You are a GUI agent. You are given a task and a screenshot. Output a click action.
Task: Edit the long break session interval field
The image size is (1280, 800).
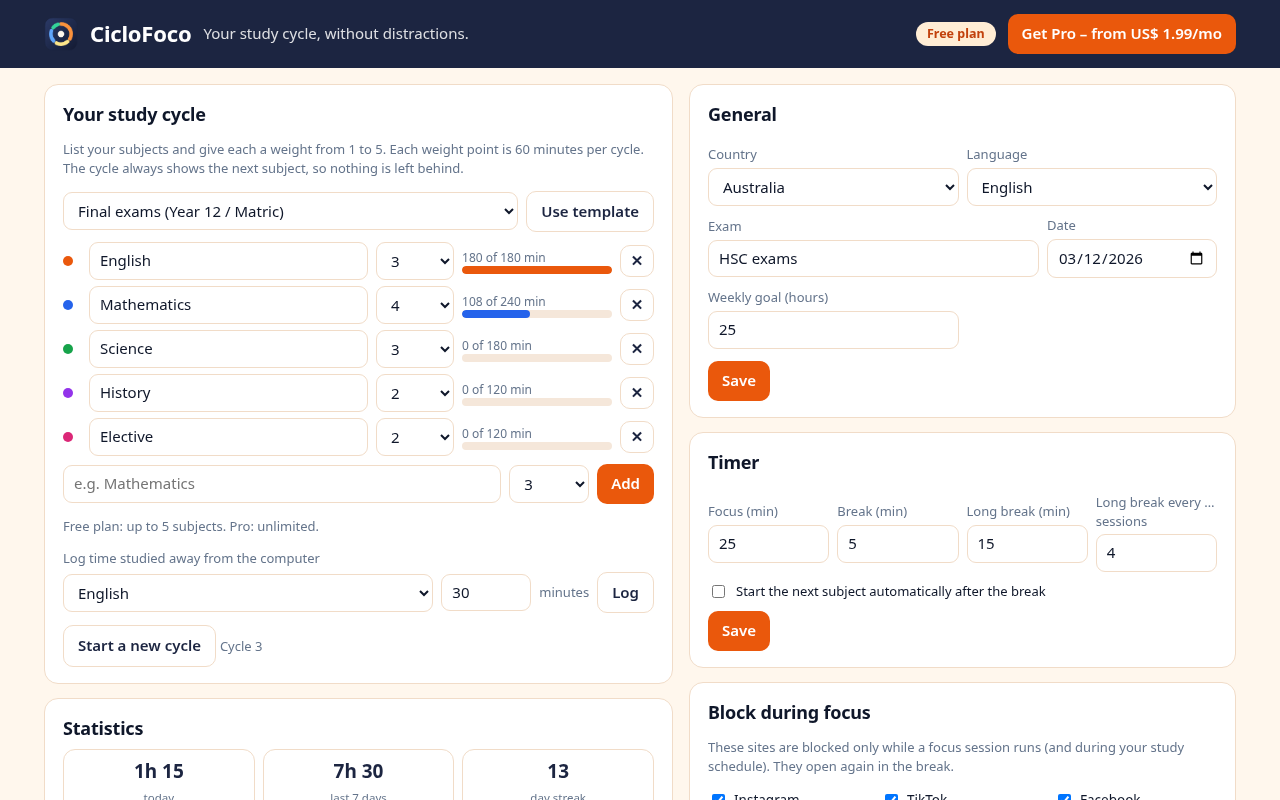click(x=1156, y=553)
